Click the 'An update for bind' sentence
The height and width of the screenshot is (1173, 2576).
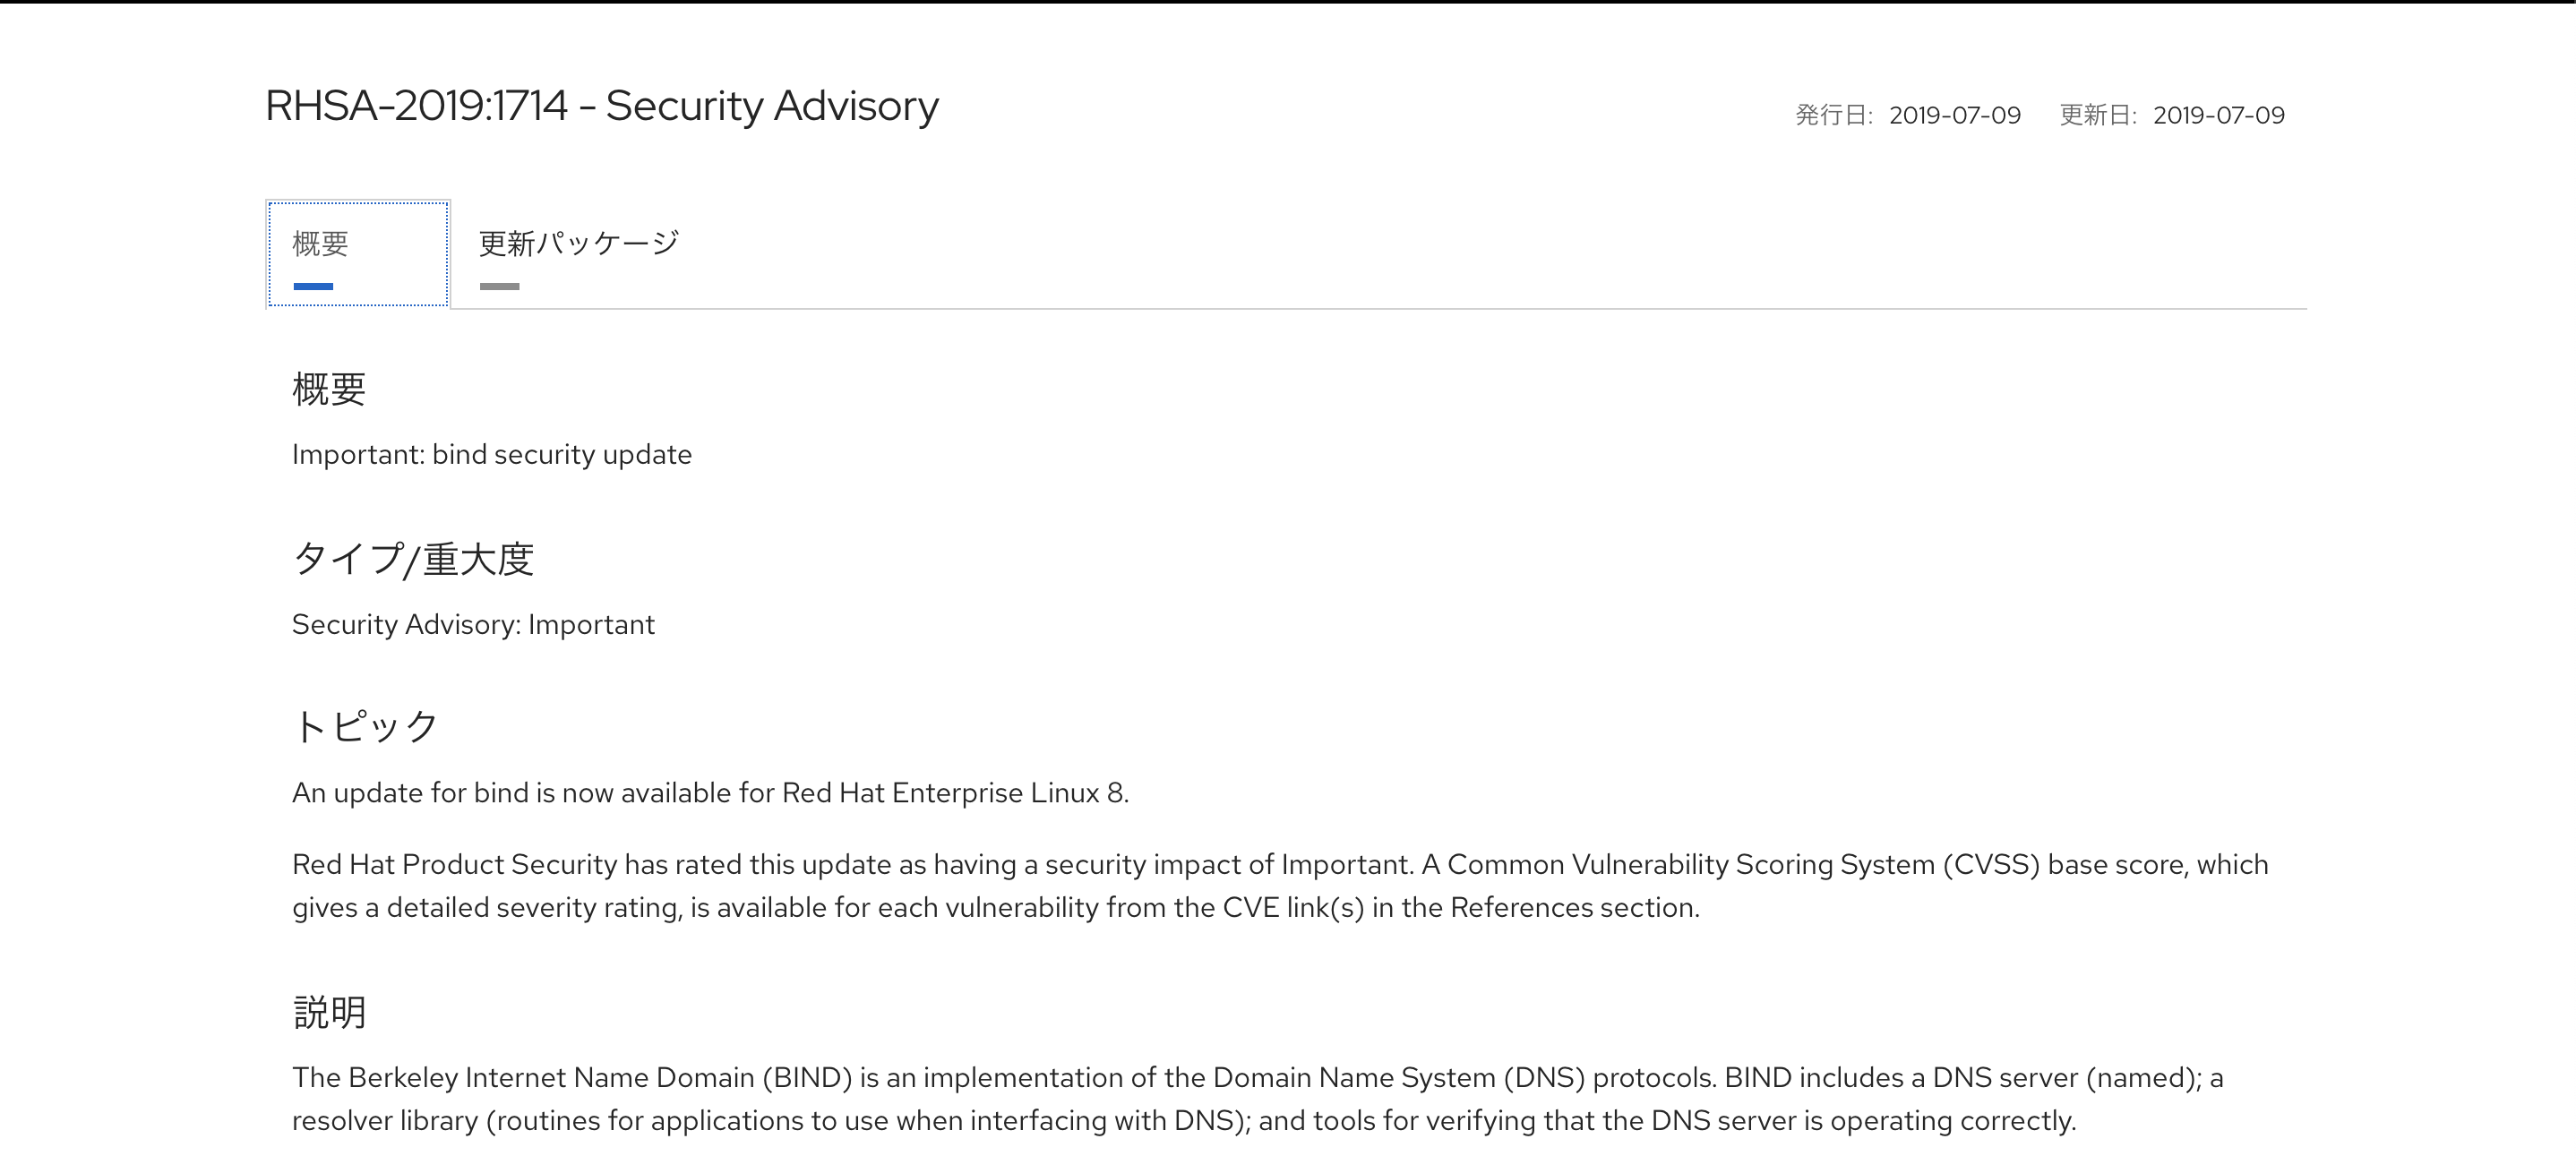pos(710,793)
